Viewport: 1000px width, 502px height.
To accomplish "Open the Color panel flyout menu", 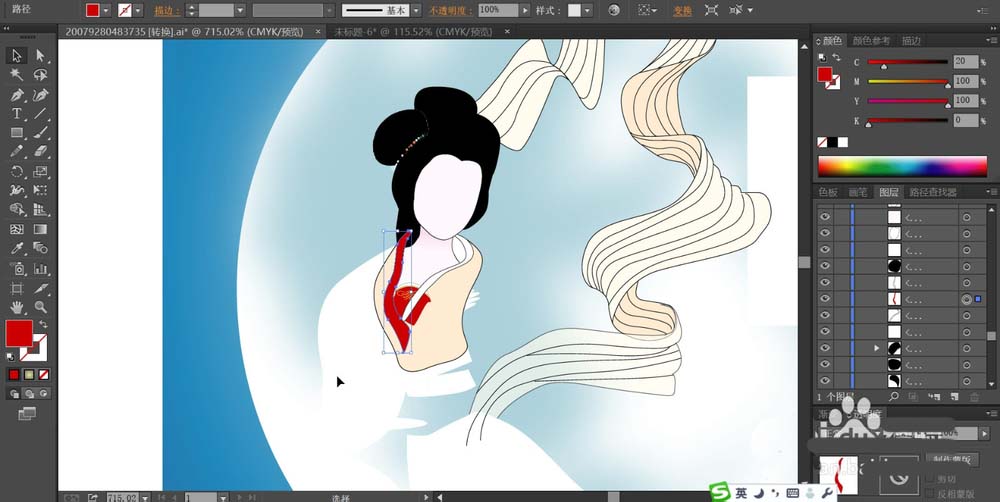I will 991,41.
